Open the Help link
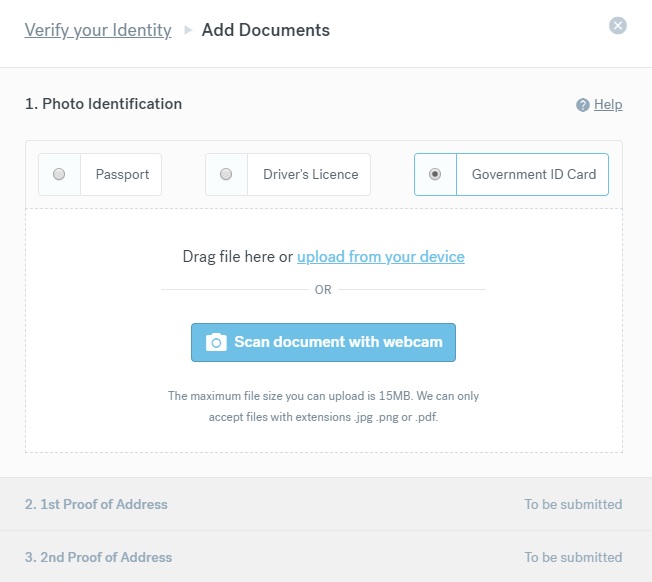This screenshot has width=652, height=582. pyautogui.click(x=608, y=104)
